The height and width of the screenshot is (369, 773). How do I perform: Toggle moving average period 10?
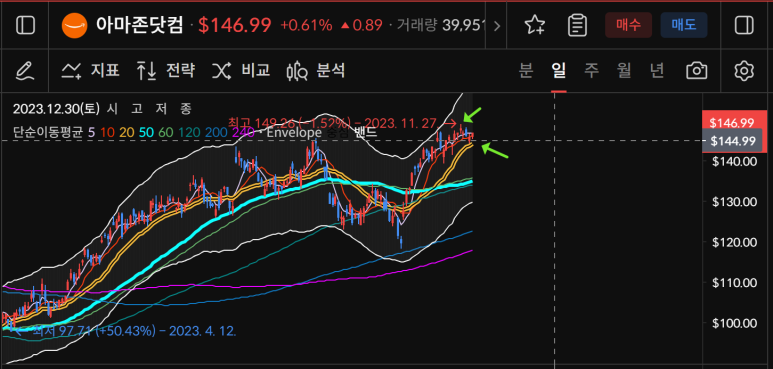coord(107,132)
